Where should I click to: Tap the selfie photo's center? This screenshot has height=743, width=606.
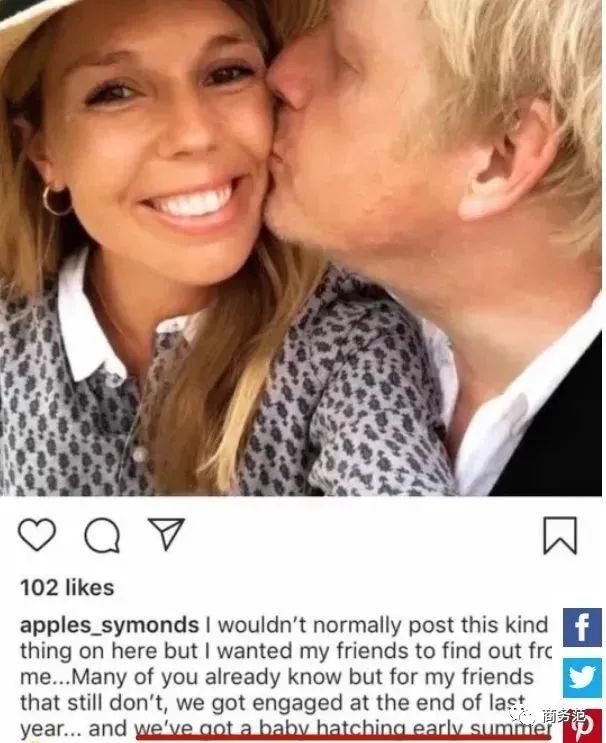tap(302, 248)
